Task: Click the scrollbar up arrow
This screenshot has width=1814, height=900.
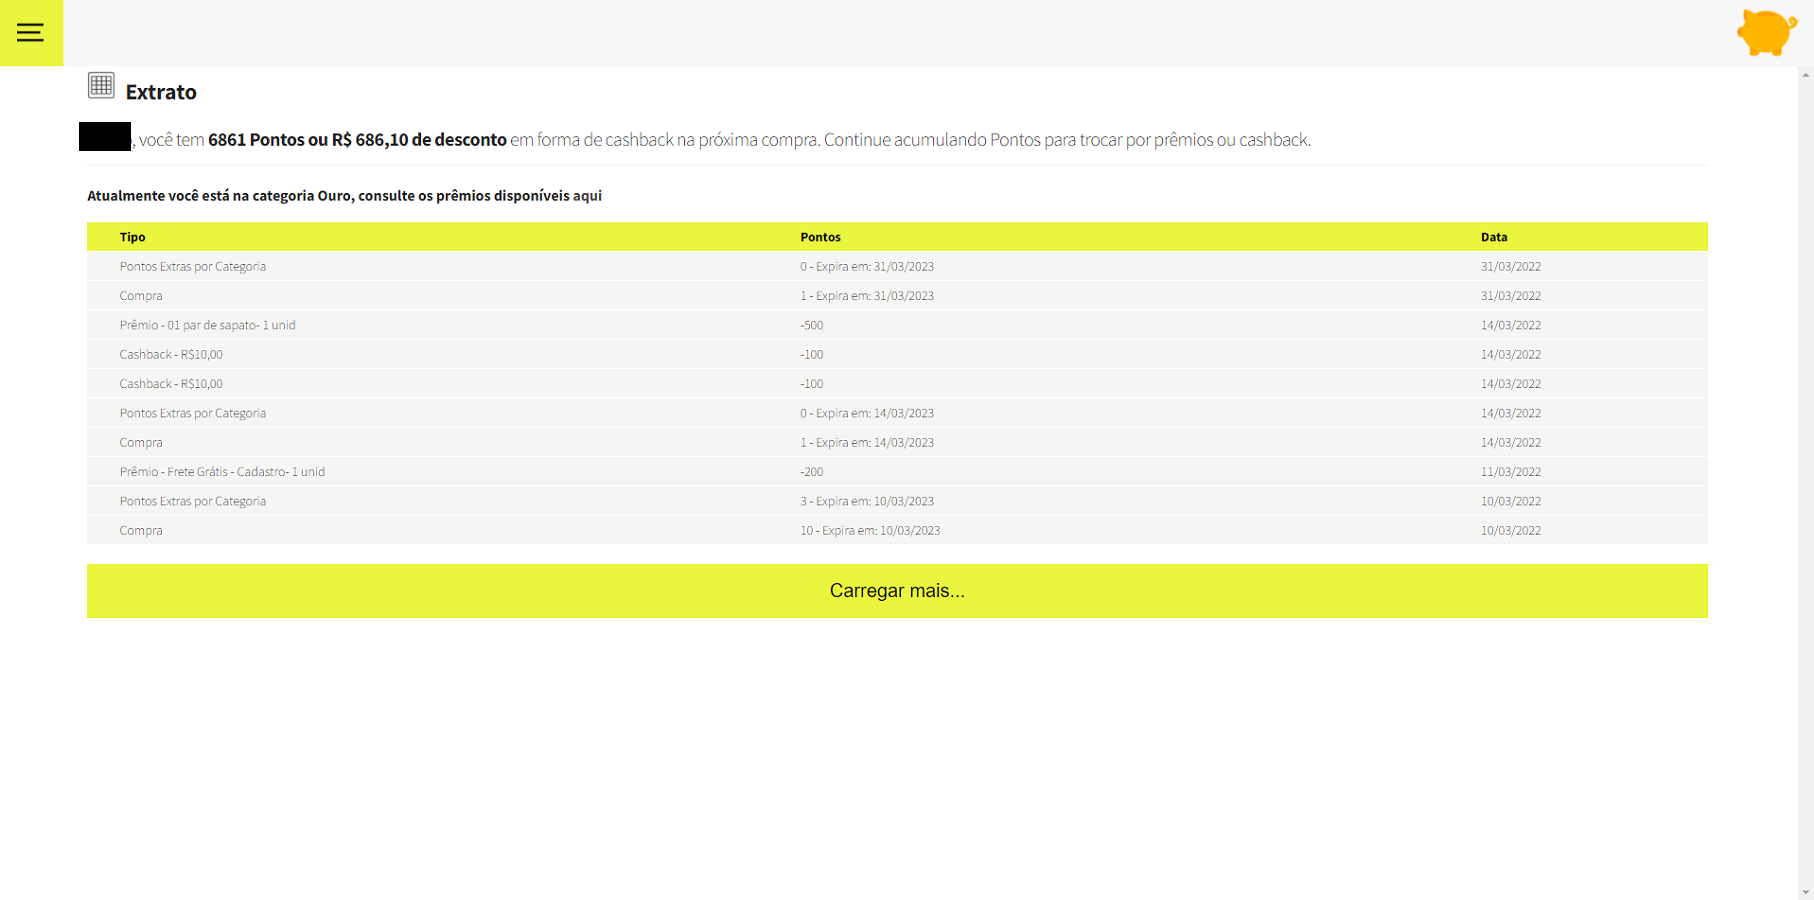Action: (x=1806, y=75)
